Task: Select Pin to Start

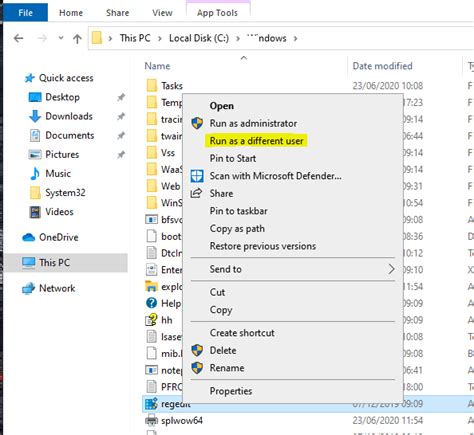Action: coord(233,158)
